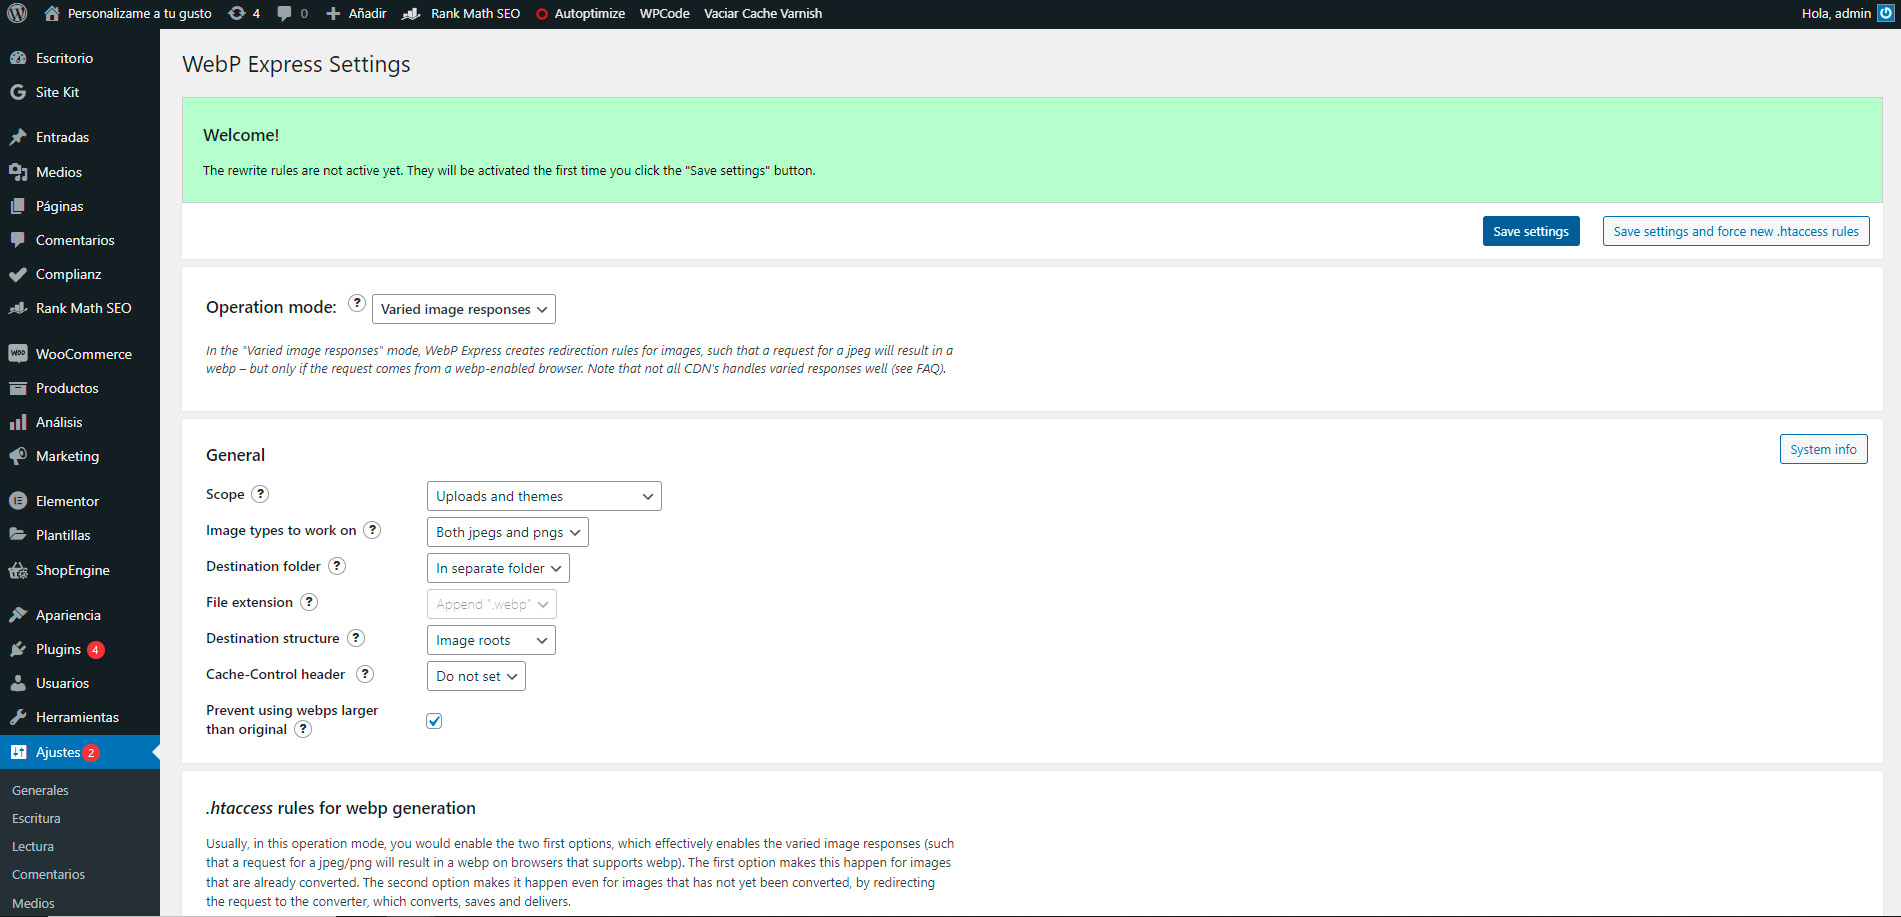The width and height of the screenshot is (1901, 917).
Task: Click the WordPress logo icon in the admin bar
Action: 17,13
